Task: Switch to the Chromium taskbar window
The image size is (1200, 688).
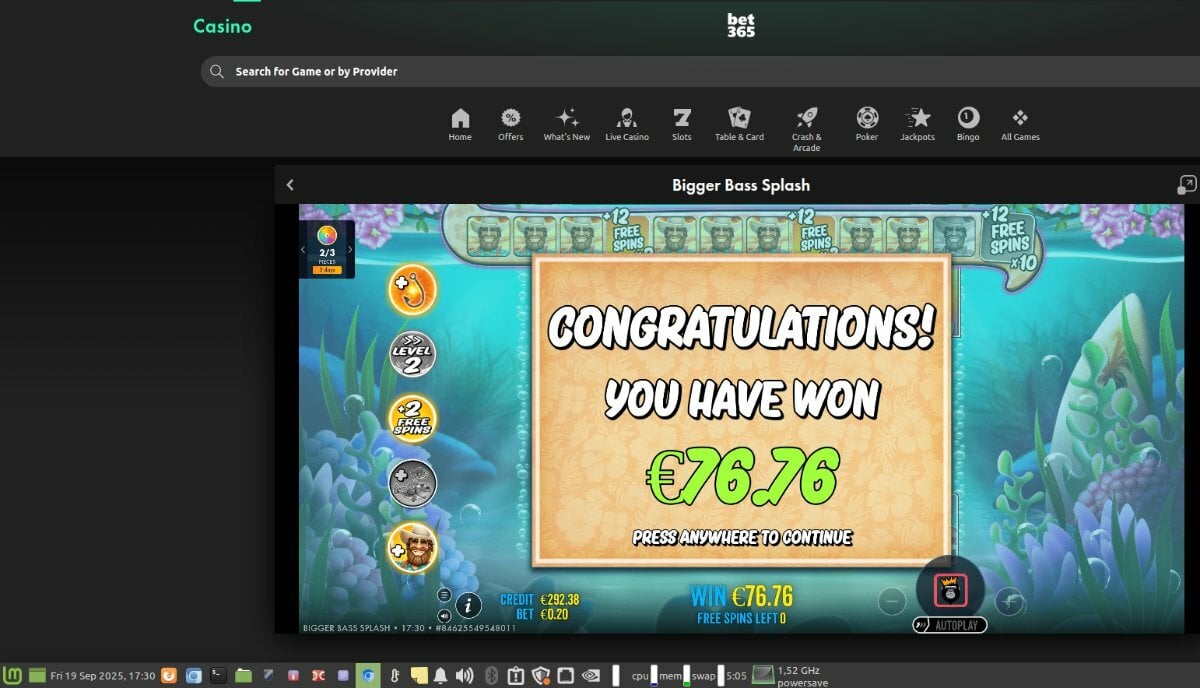Action: point(369,676)
